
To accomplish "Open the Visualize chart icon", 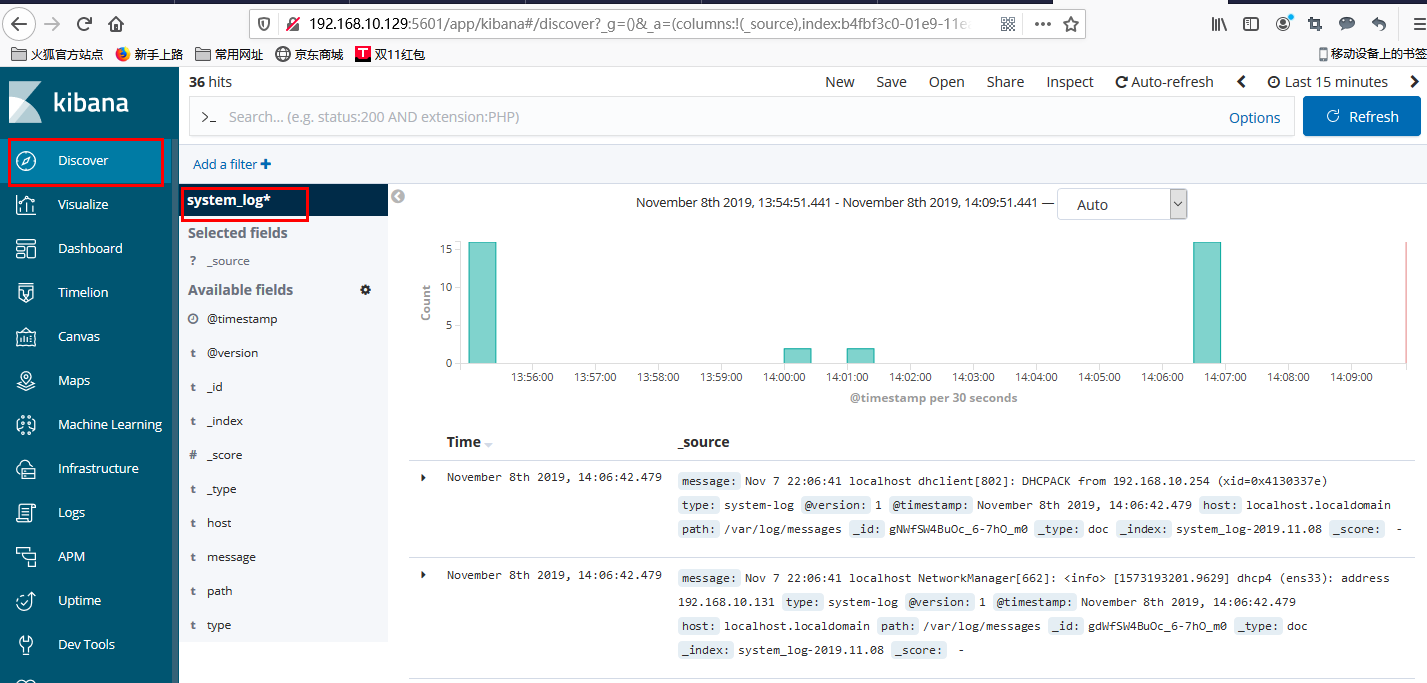I will (27, 205).
